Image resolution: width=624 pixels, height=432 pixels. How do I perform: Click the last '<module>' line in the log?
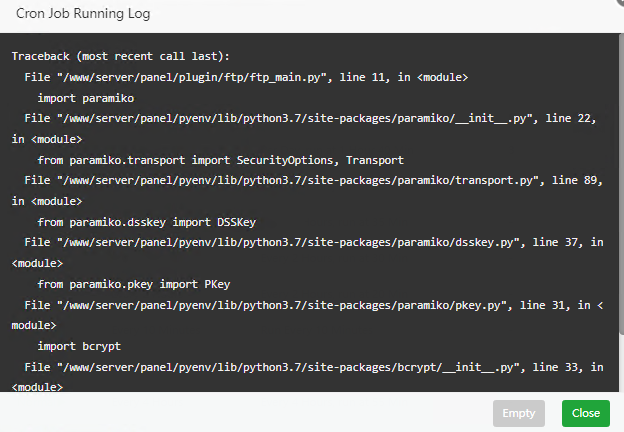pos(37,387)
